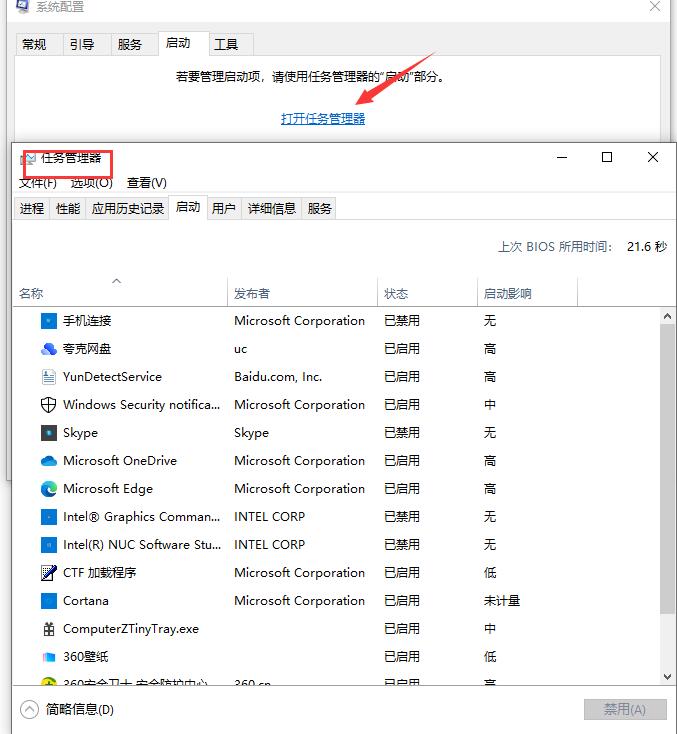Screen dimensions: 677x734
Task: Select the YunDetectService entry
Action: pyautogui.click(x=112, y=377)
